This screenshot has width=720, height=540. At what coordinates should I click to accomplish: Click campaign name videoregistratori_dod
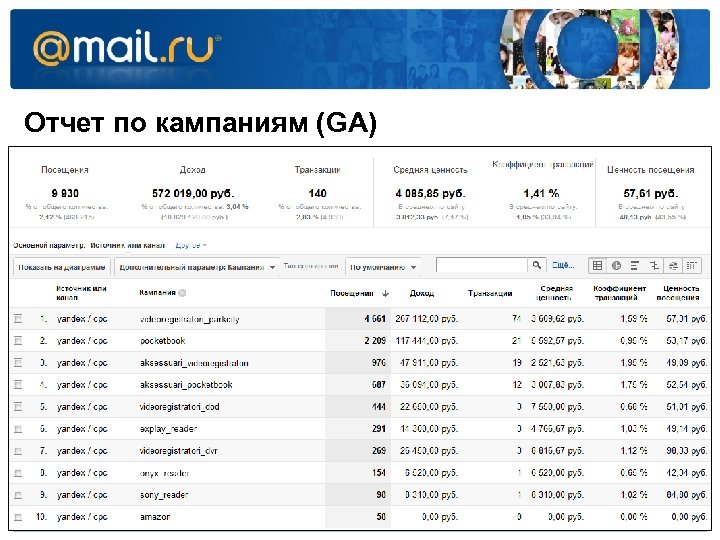(180, 407)
